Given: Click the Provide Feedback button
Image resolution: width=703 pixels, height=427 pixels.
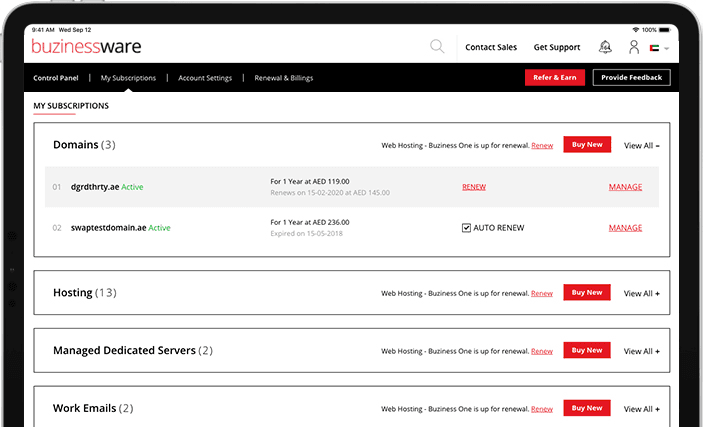Looking at the screenshot, I should [x=631, y=77].
